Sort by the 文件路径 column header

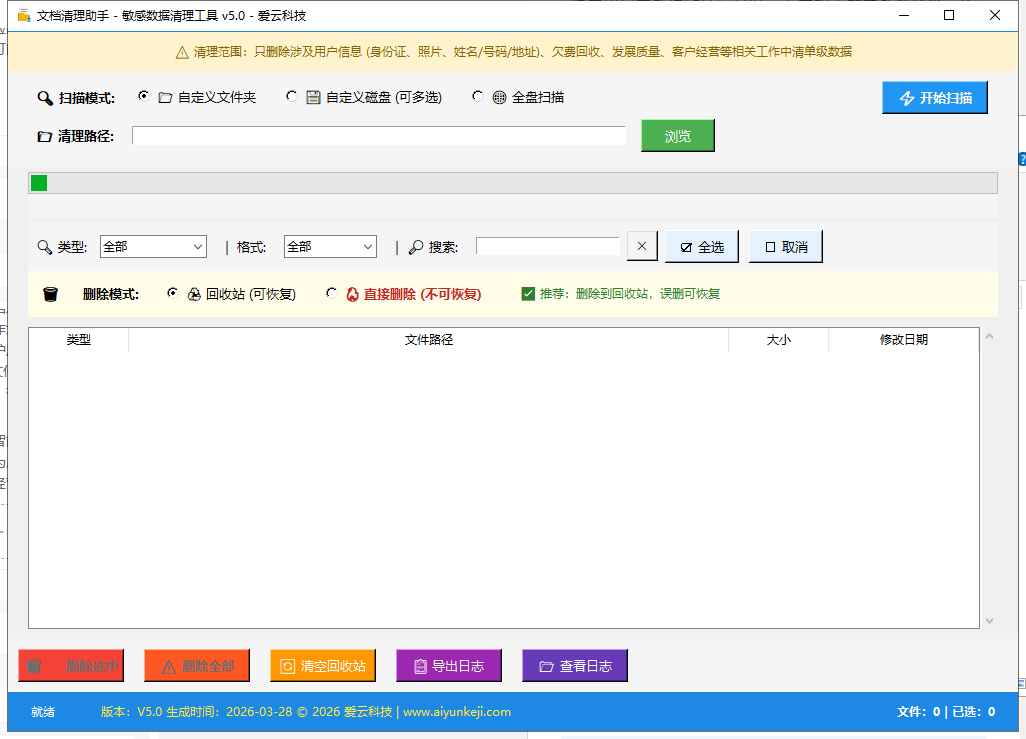[x=429, y=340]
